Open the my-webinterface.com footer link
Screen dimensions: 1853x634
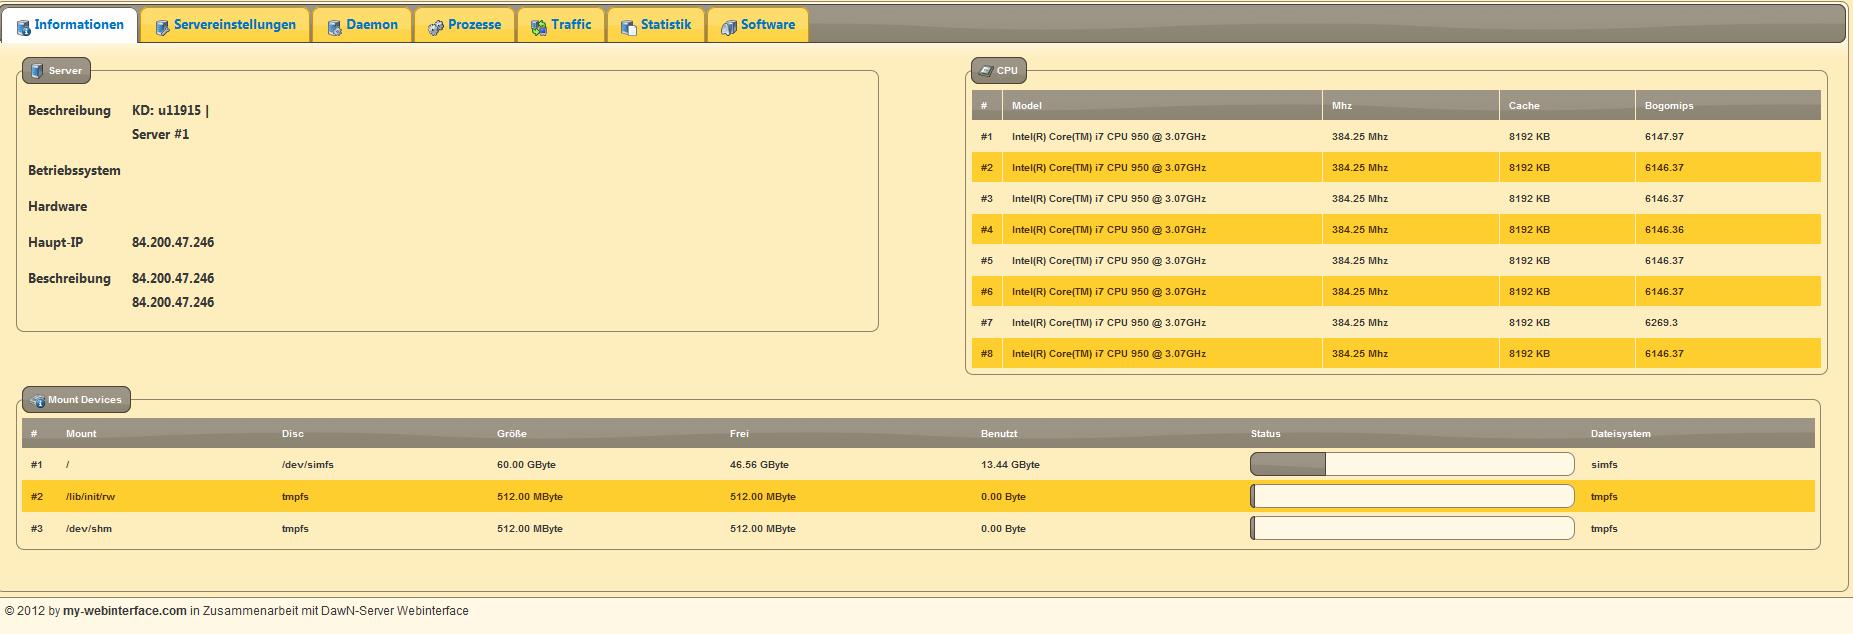tap(125, 611)
